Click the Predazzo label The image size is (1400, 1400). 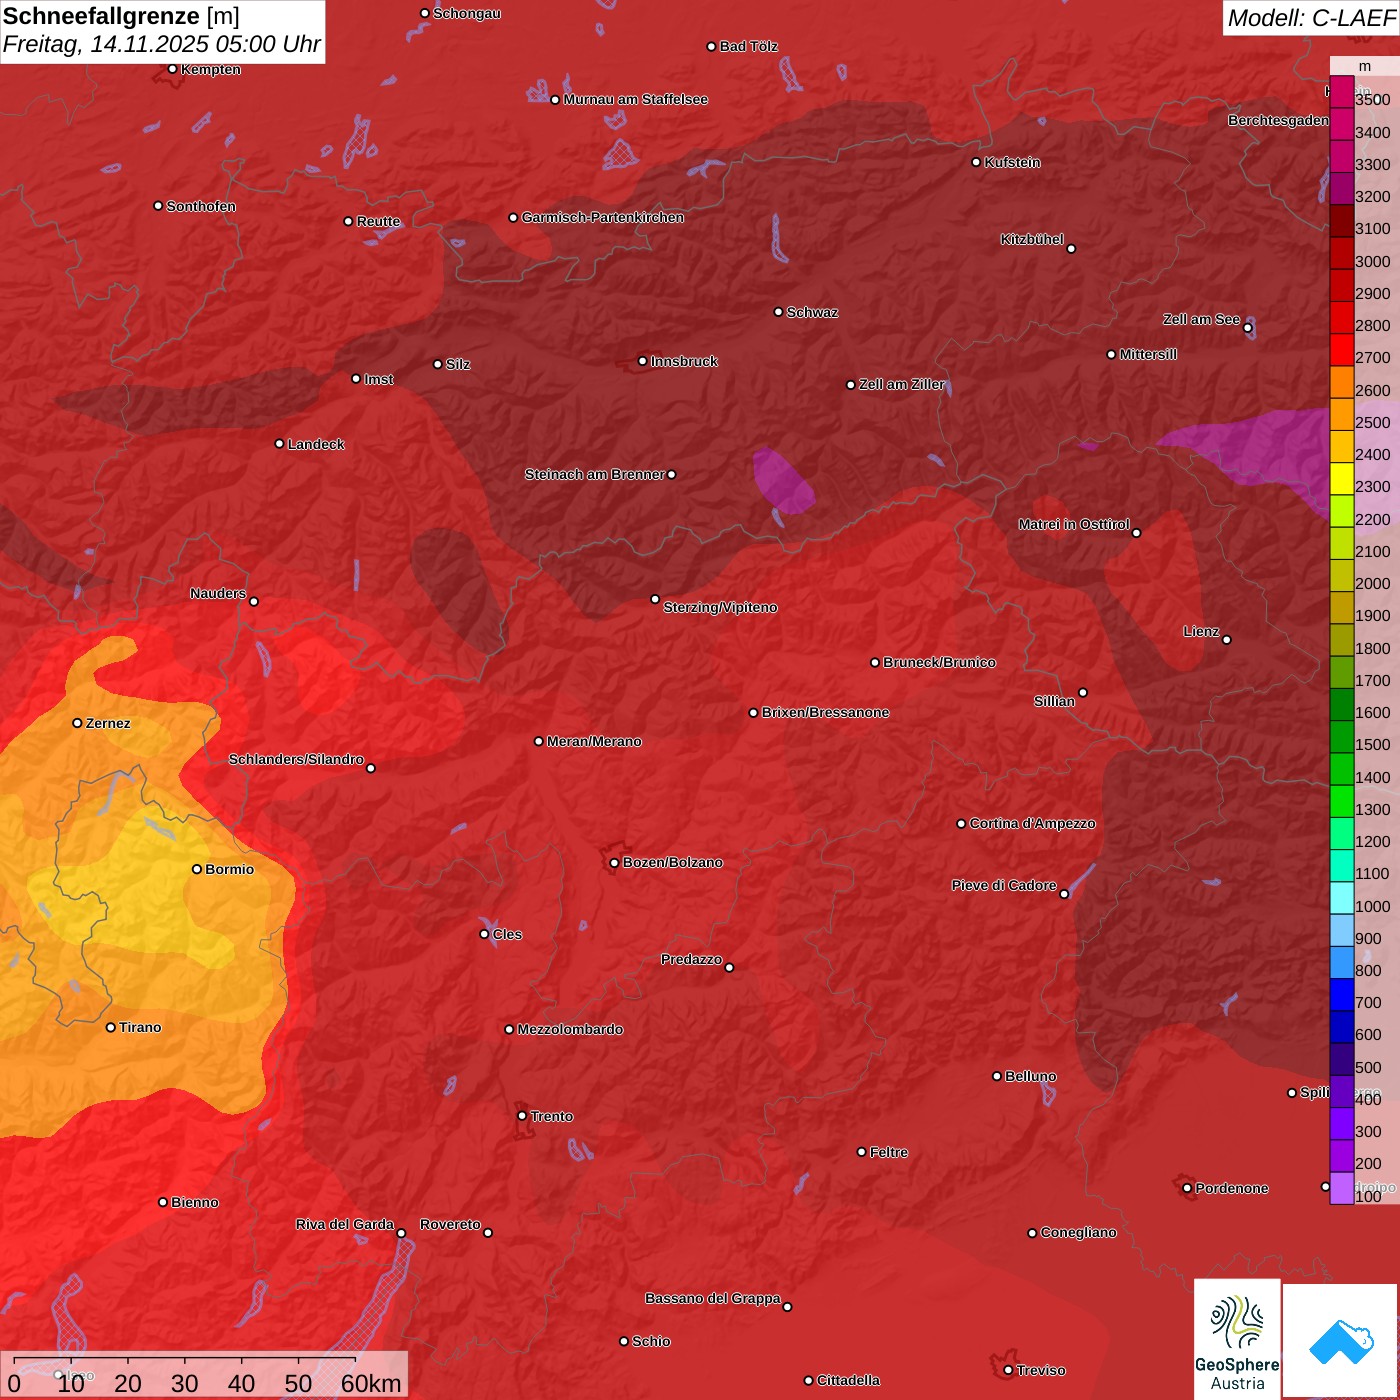691,959
